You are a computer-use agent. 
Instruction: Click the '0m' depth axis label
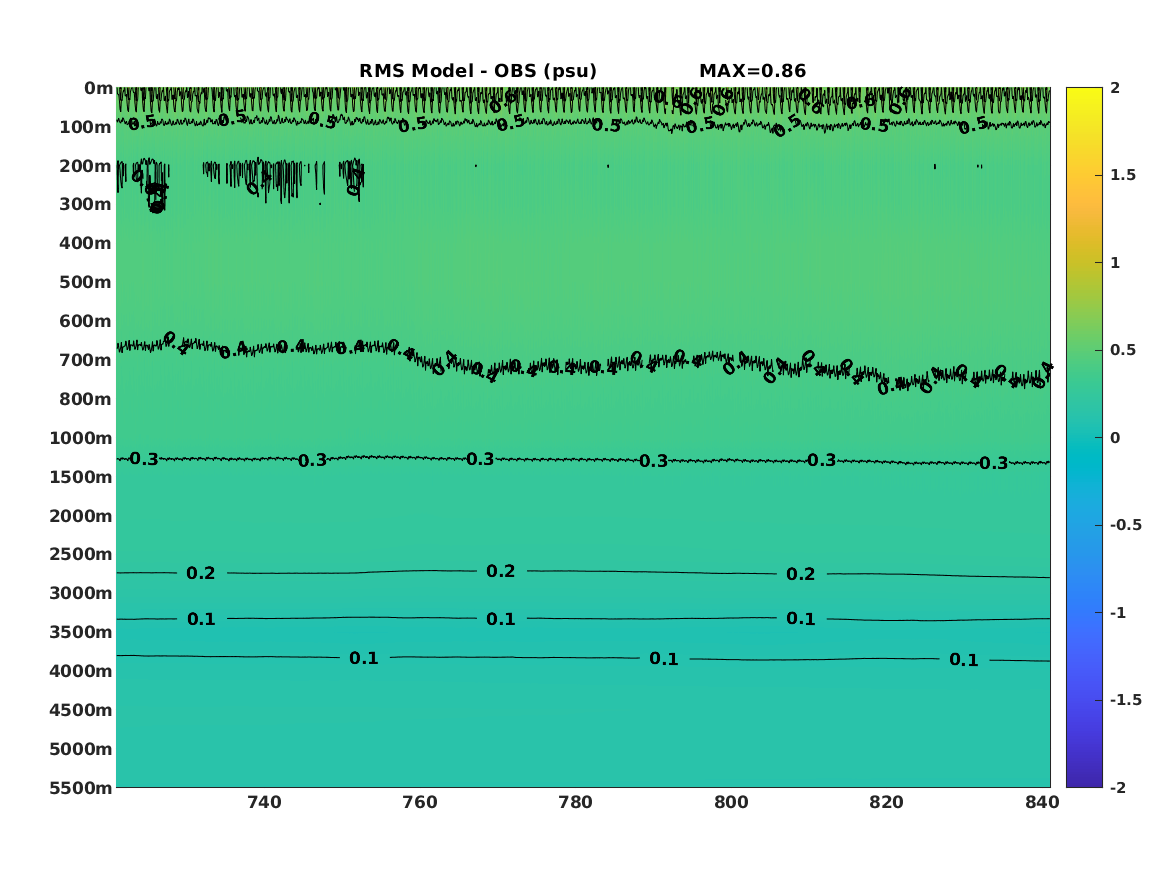click(x=98, y=89)
